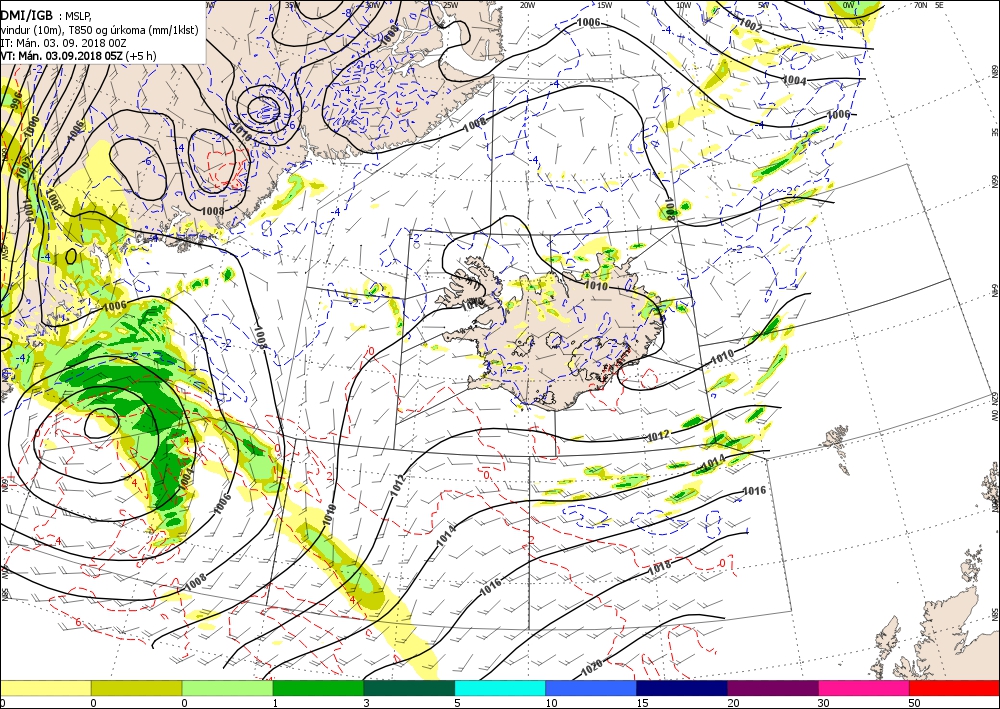
Task: Click the DMI/IGB title text
Action: tap(26, 16)
